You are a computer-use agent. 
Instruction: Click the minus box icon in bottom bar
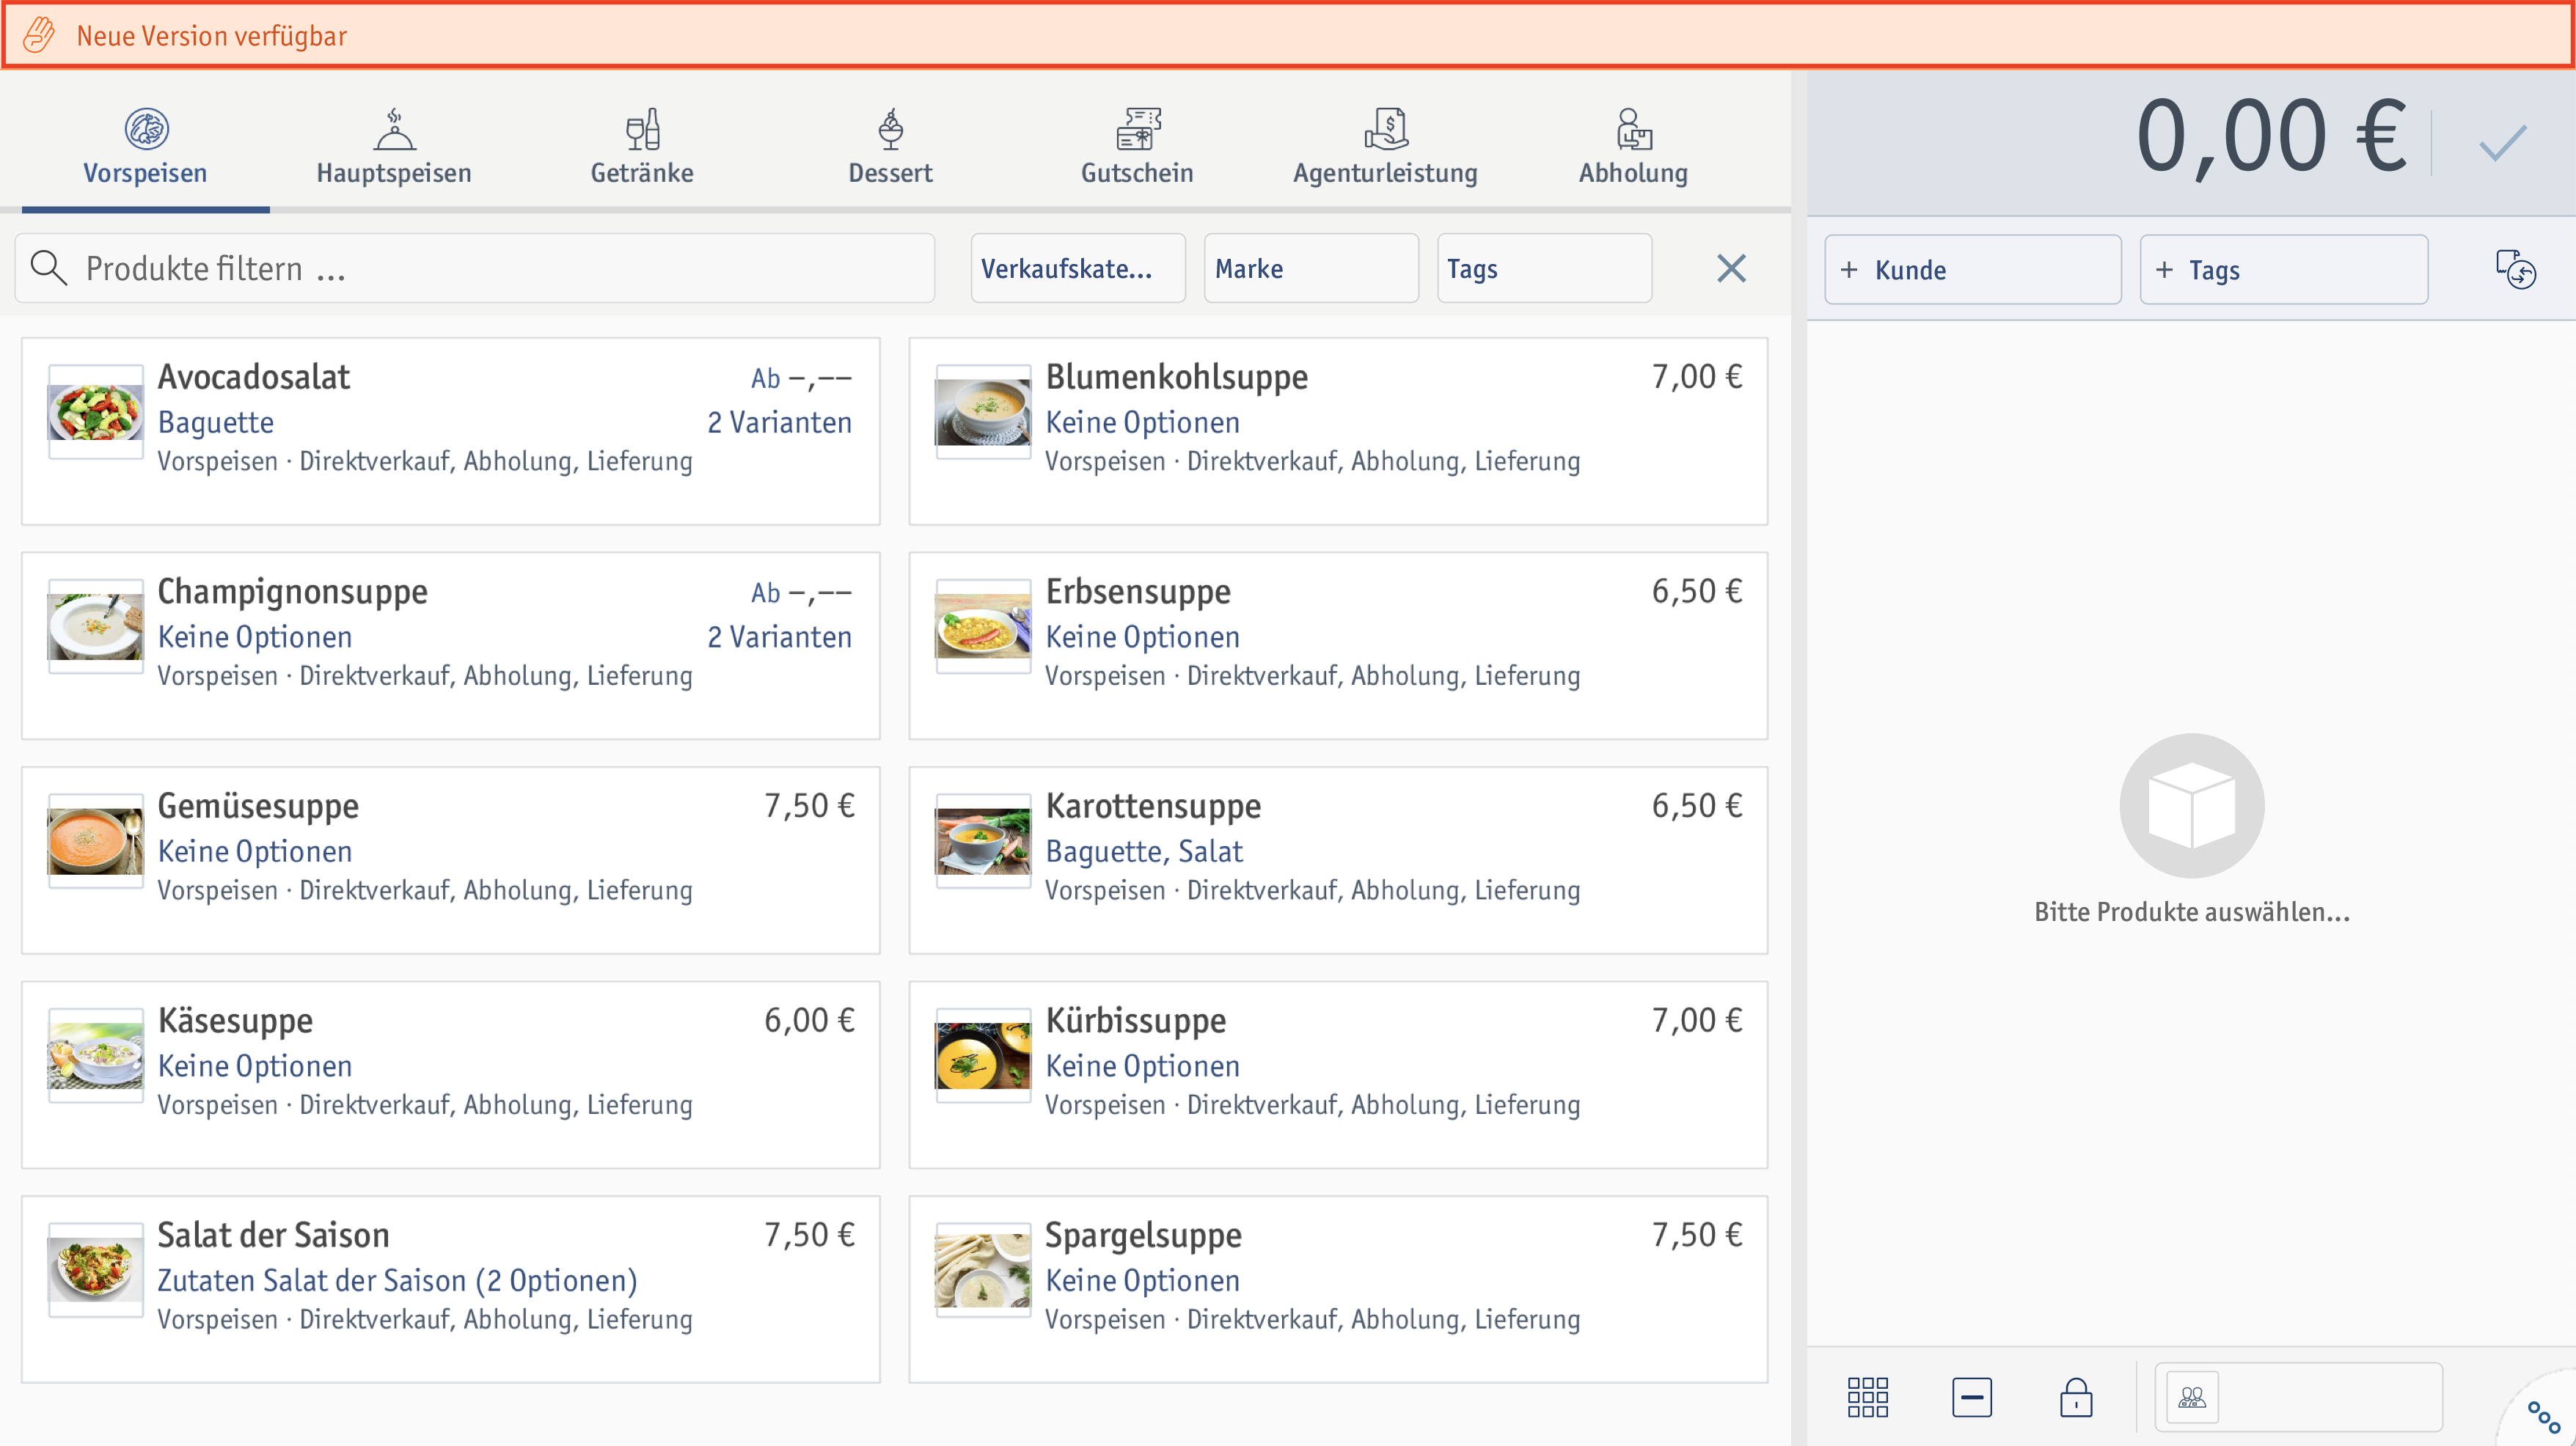1971,1397
